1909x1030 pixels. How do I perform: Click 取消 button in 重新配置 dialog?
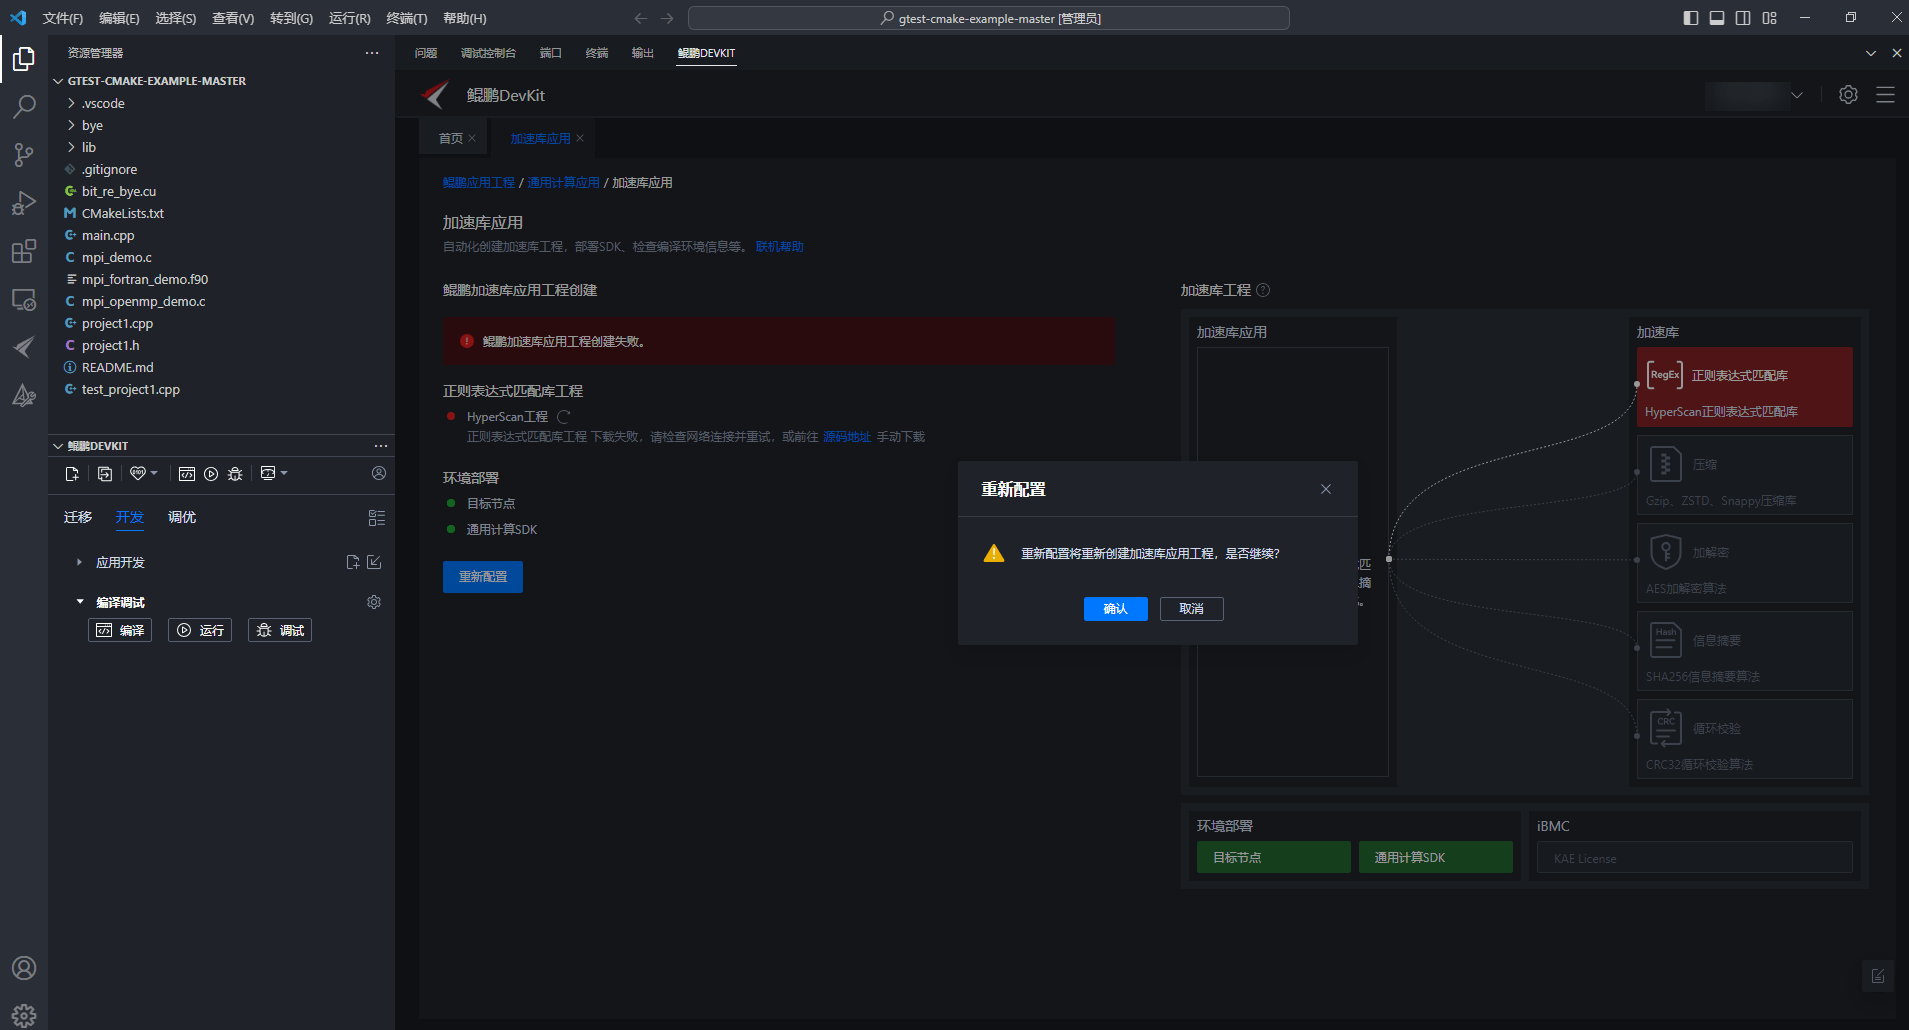pos(1191,609)
